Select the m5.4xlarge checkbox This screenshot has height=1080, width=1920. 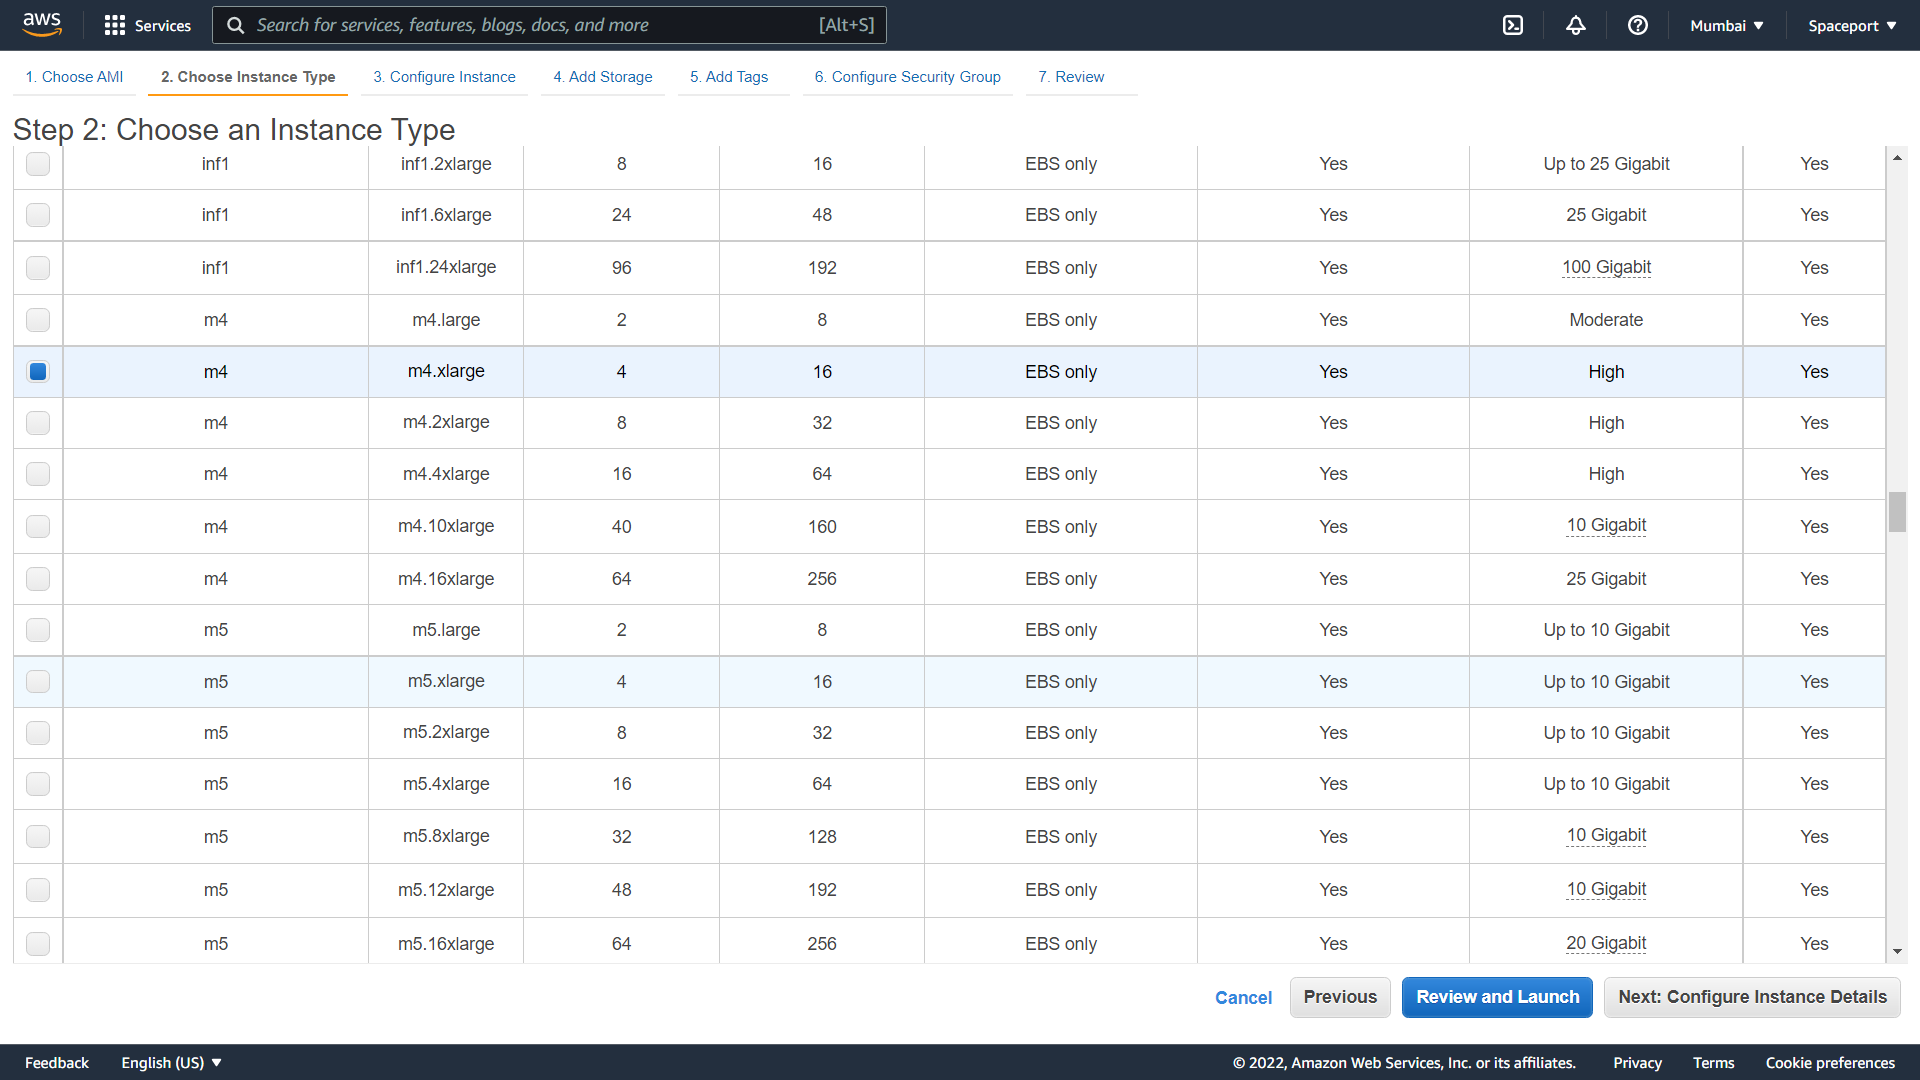[38, 784]
